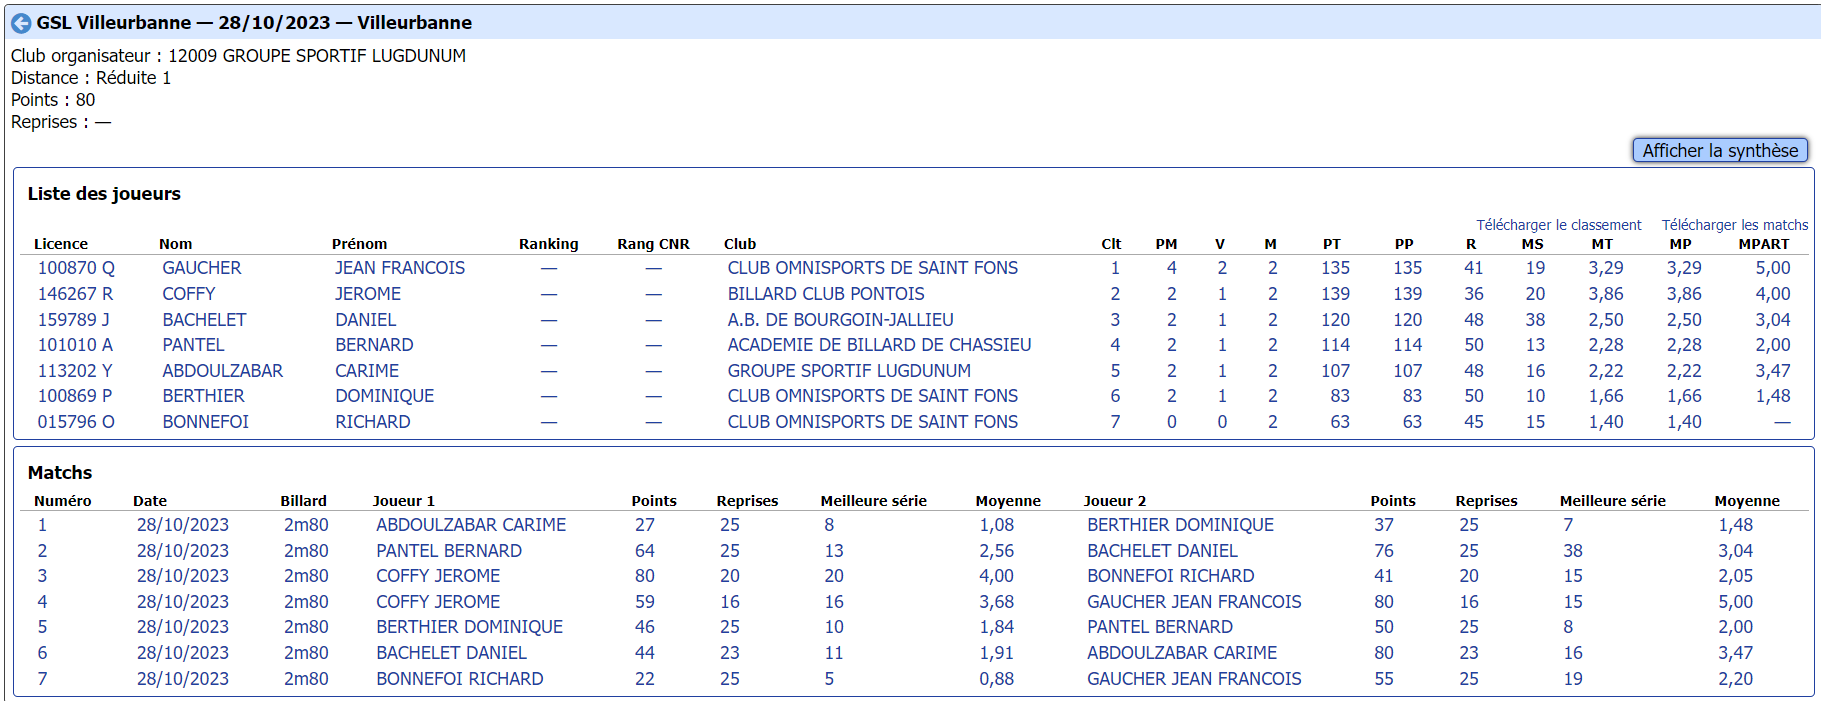Click PT value 139 in COFFY row
Image resolution: width=1821 pixels, height=701 pixels.
click(x=1335, y=294)
